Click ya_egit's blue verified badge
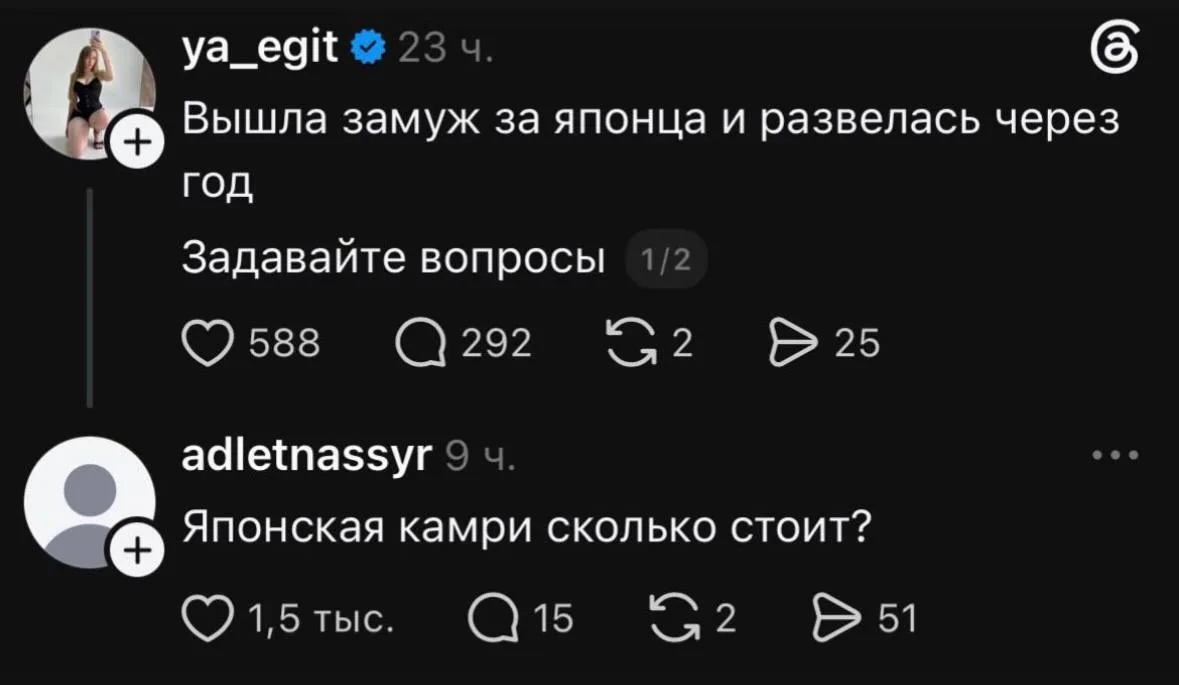This screenshot has height=685, width=1179. click(368, 49)
